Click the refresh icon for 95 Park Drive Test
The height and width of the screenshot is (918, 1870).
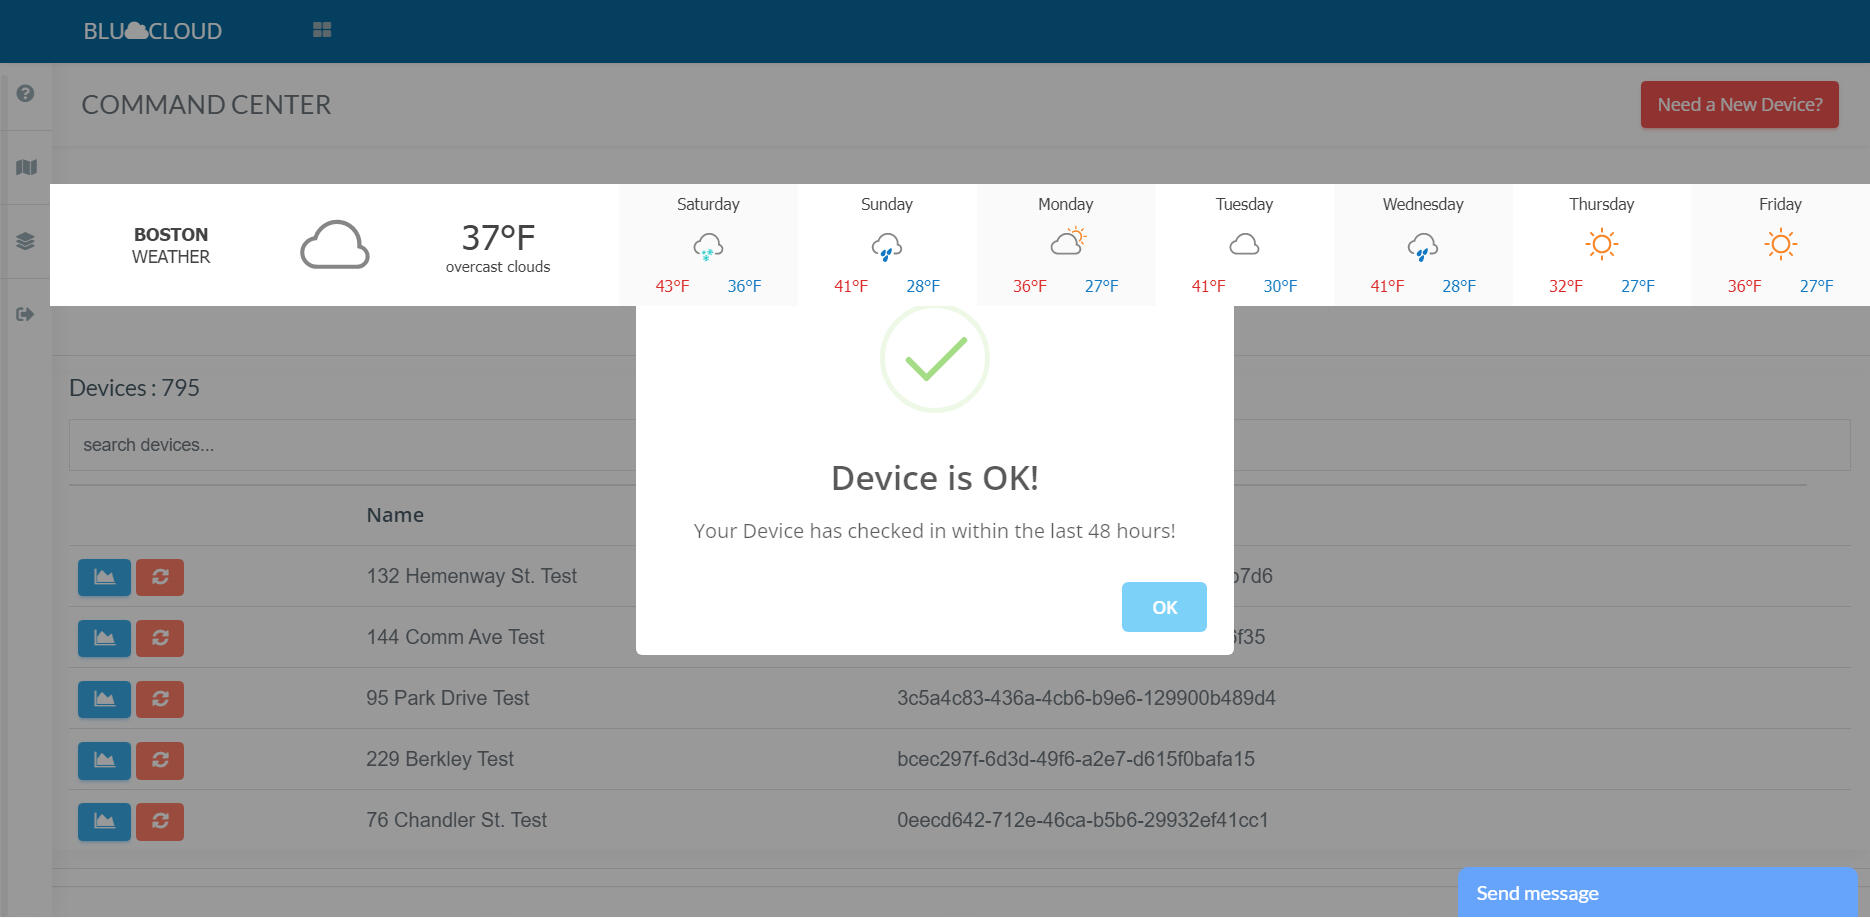159,699
